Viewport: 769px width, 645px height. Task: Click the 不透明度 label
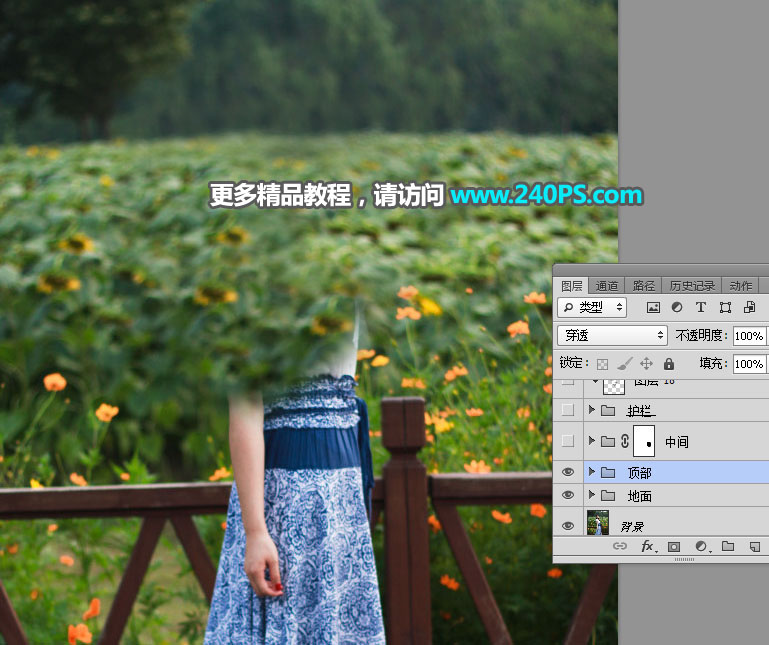pyautogui.click(x=701, y=335)
